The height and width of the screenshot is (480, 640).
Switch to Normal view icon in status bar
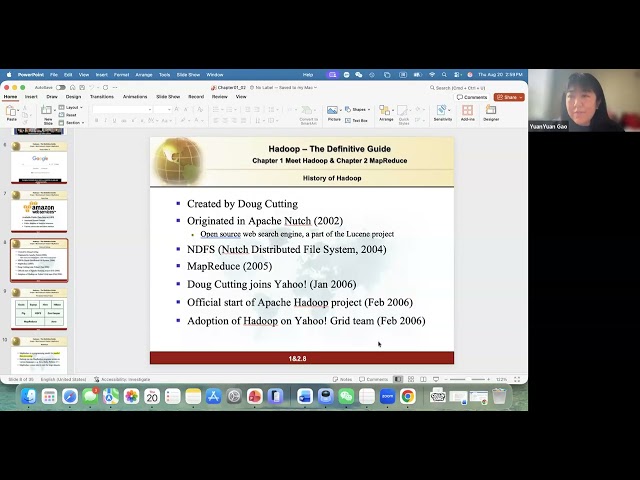[x=398, y=379]
